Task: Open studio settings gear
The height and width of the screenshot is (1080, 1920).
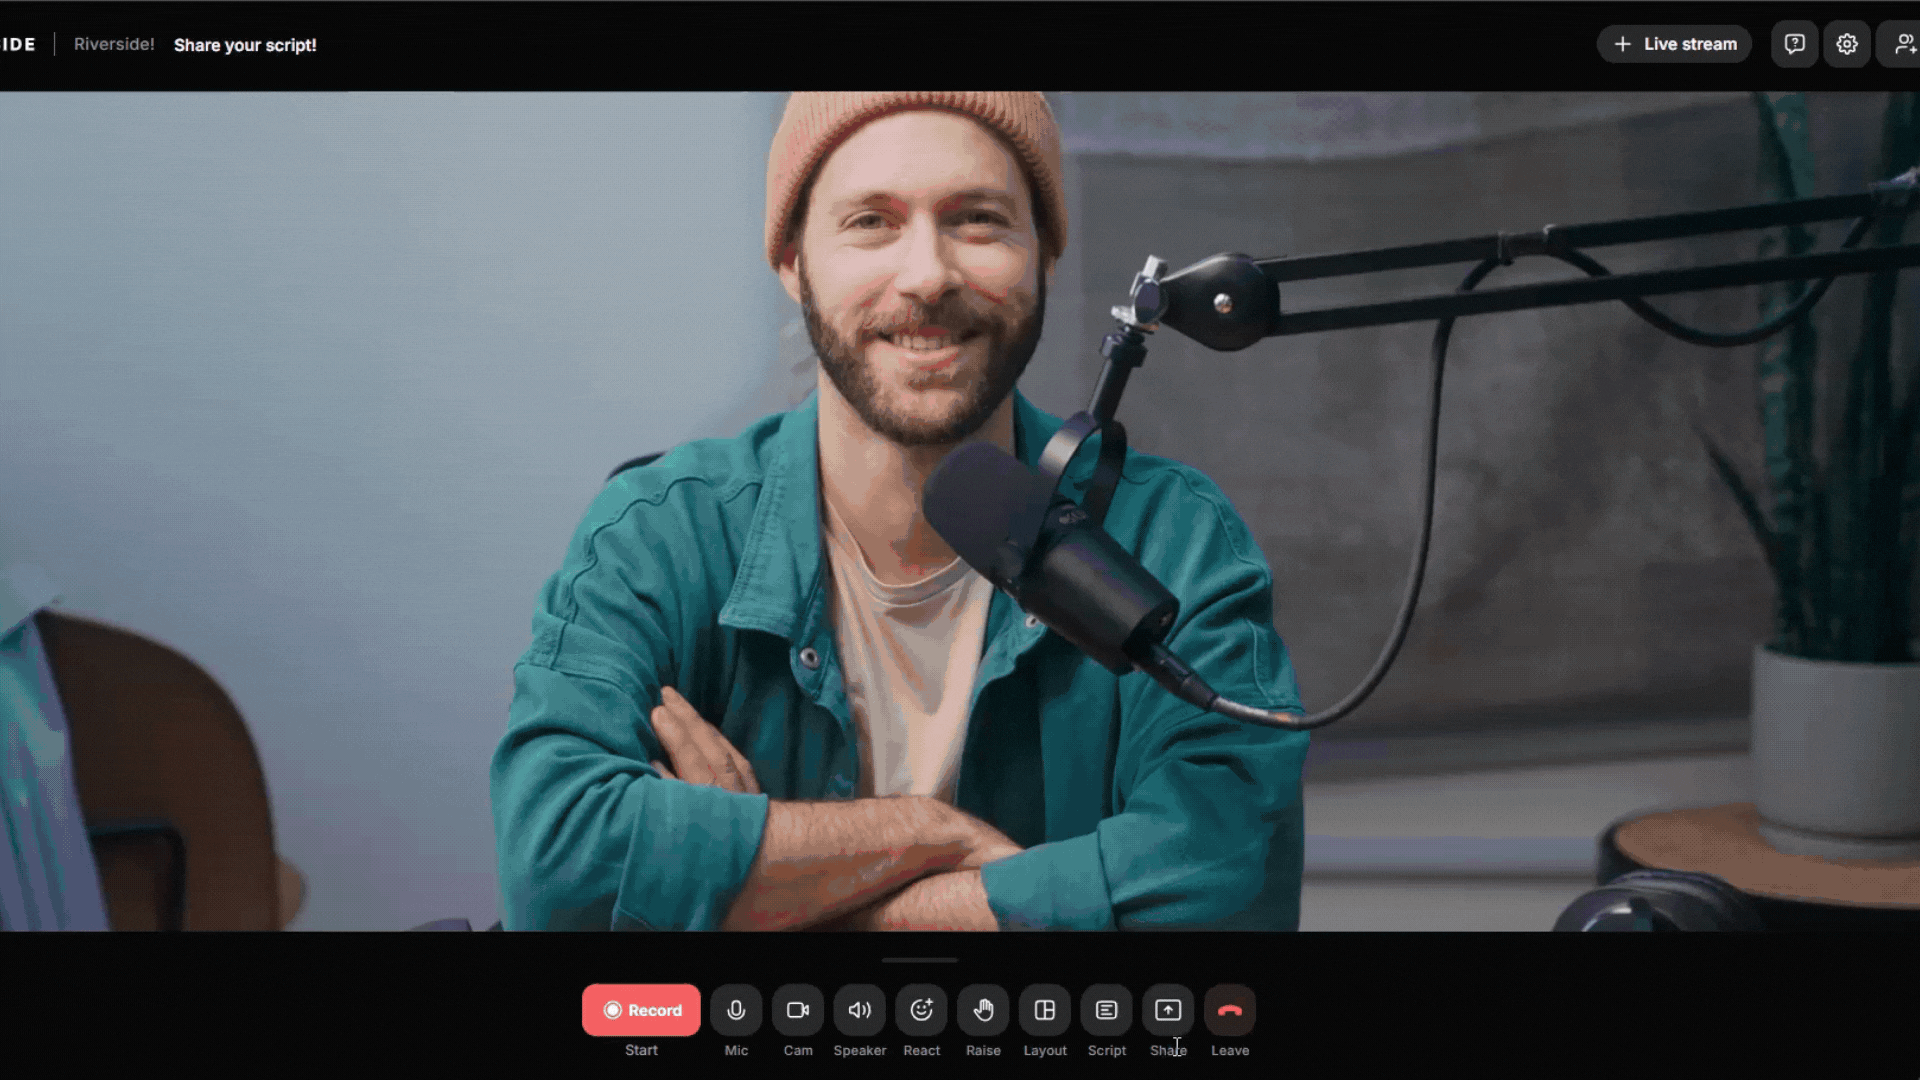Action: (x=1847, y=44)
